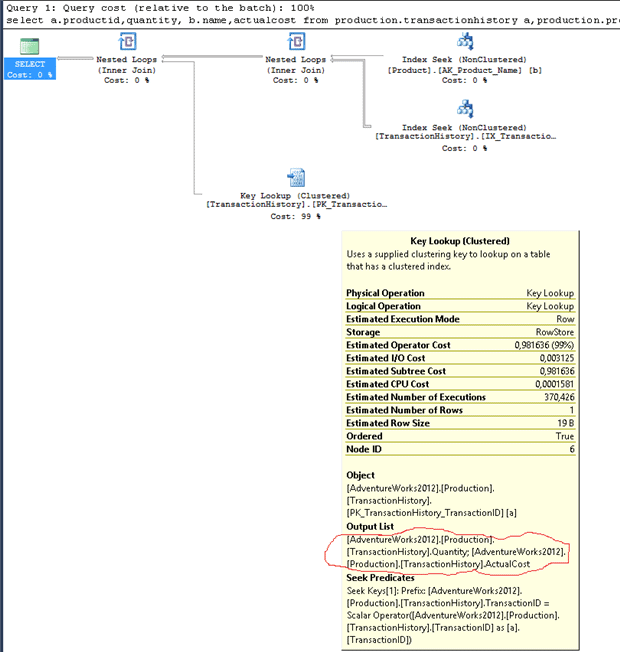Click 'Estimated Row Size' value 19 B
The height and width of the screenshot is (652, 620).
click(x=566, y=423)
